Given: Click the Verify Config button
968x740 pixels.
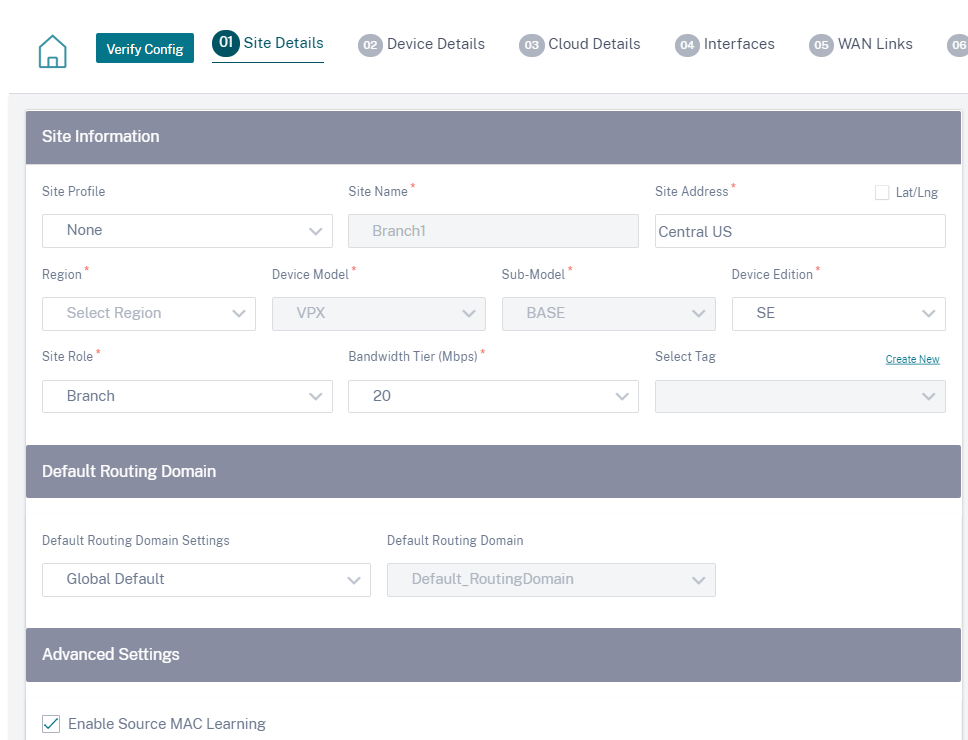Looking at the screenshot, I should (145, 48).
